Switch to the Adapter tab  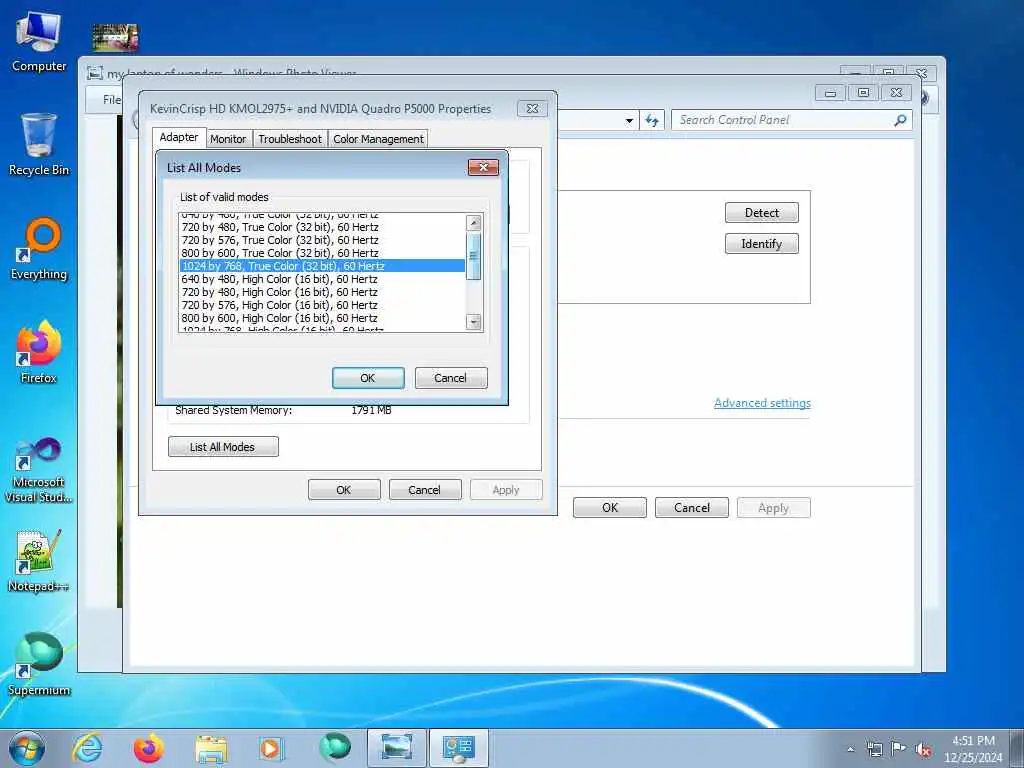click(179, 137)
